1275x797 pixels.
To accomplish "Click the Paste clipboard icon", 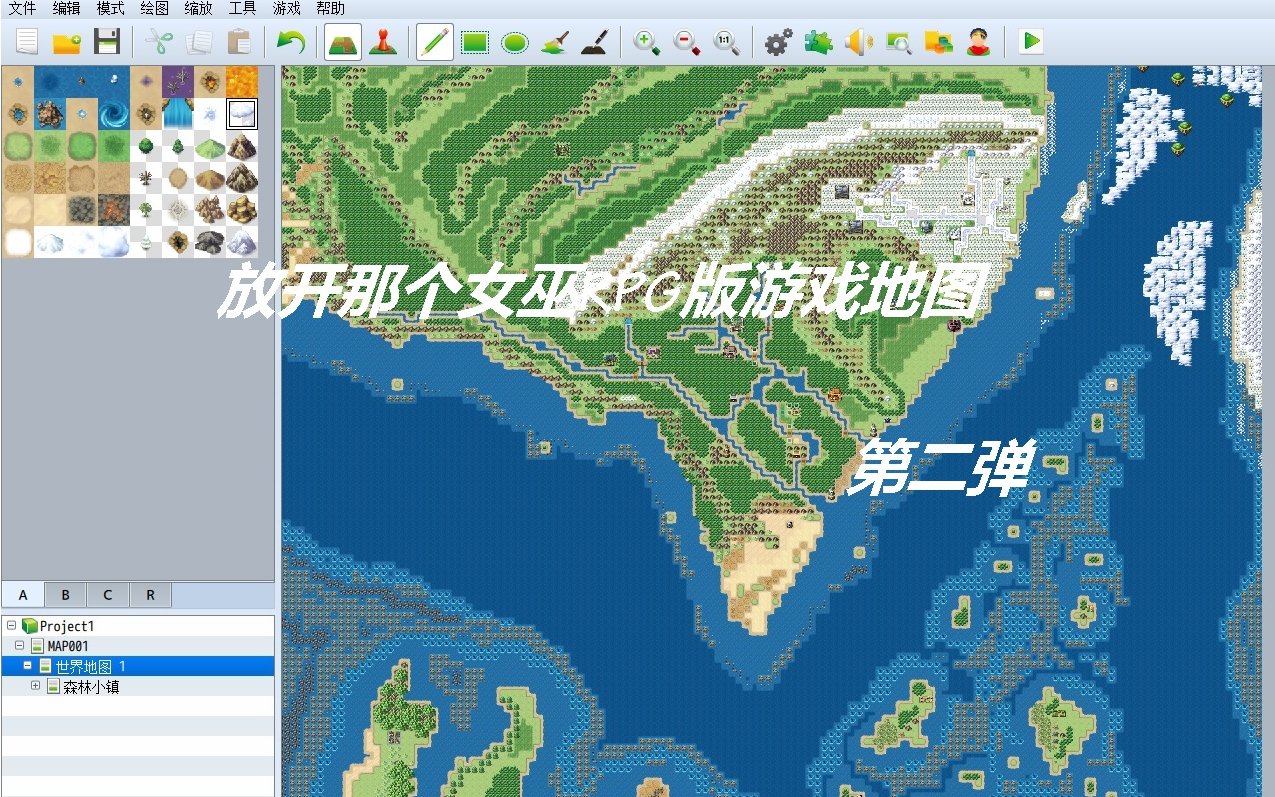I will click(x=239, y=42).
